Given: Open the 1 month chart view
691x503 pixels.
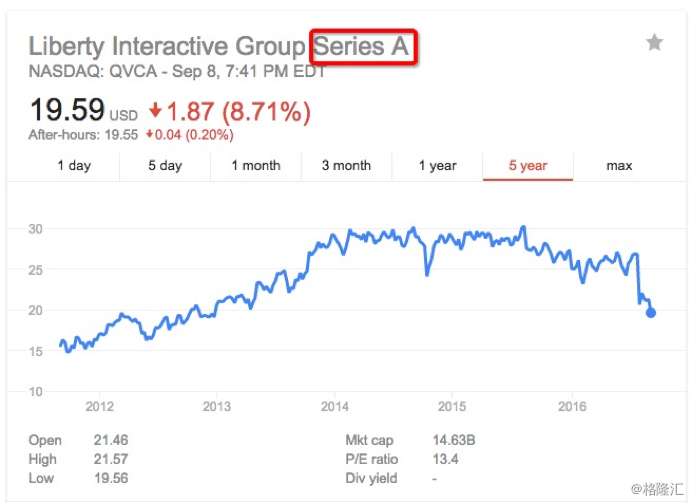Looking at the screenshot, I should pyautogui.click(x=256, y=166).
